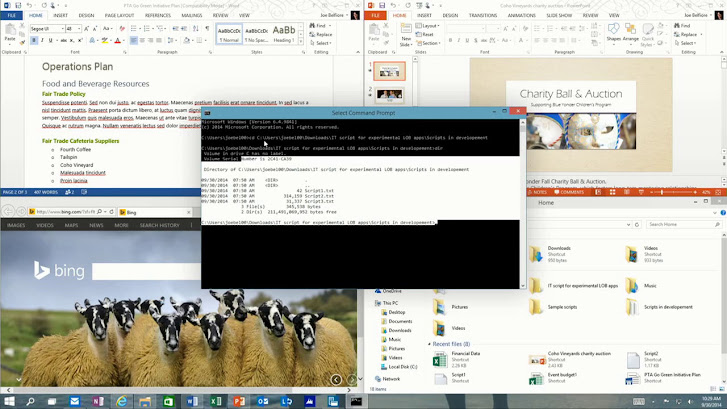Screen dimensions: 727x409
Task: Go back in Internet Explorer
Action: [8, 211]
